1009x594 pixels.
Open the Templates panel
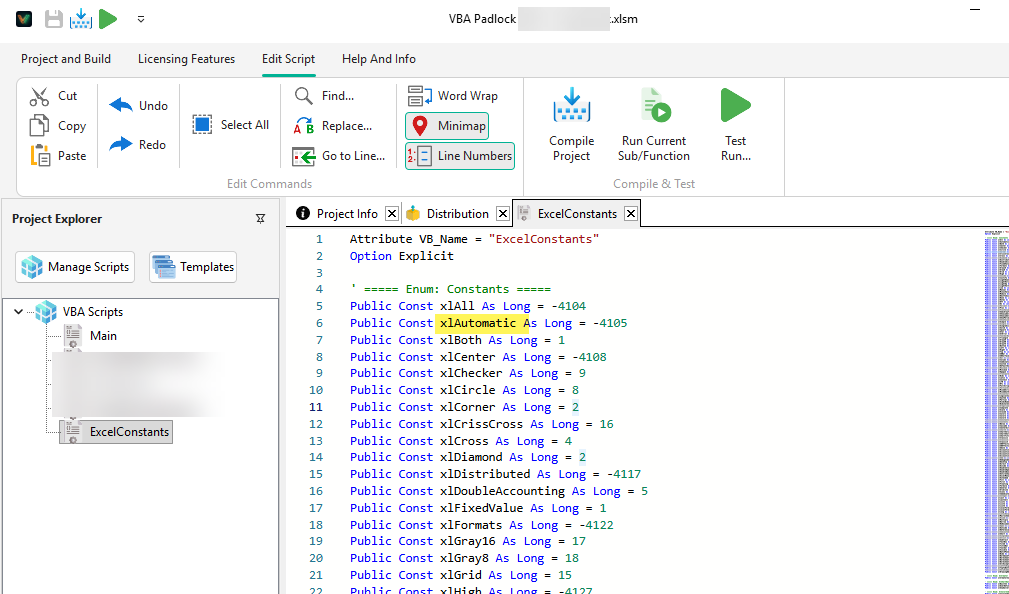192,267
